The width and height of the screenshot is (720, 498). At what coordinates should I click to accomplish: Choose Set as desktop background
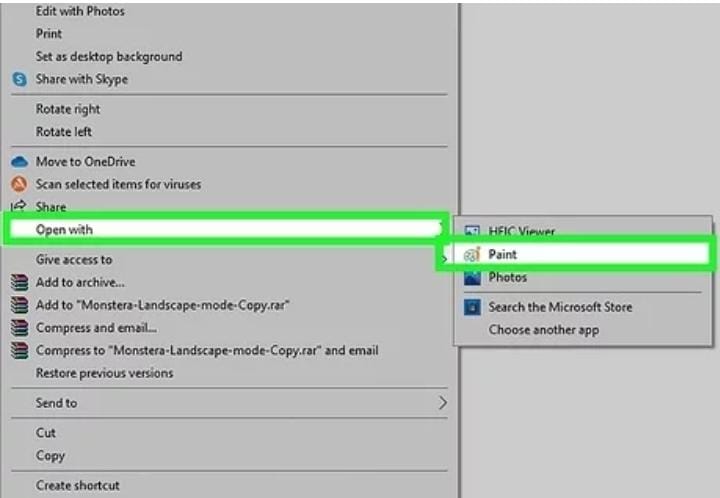pos(109,57)
